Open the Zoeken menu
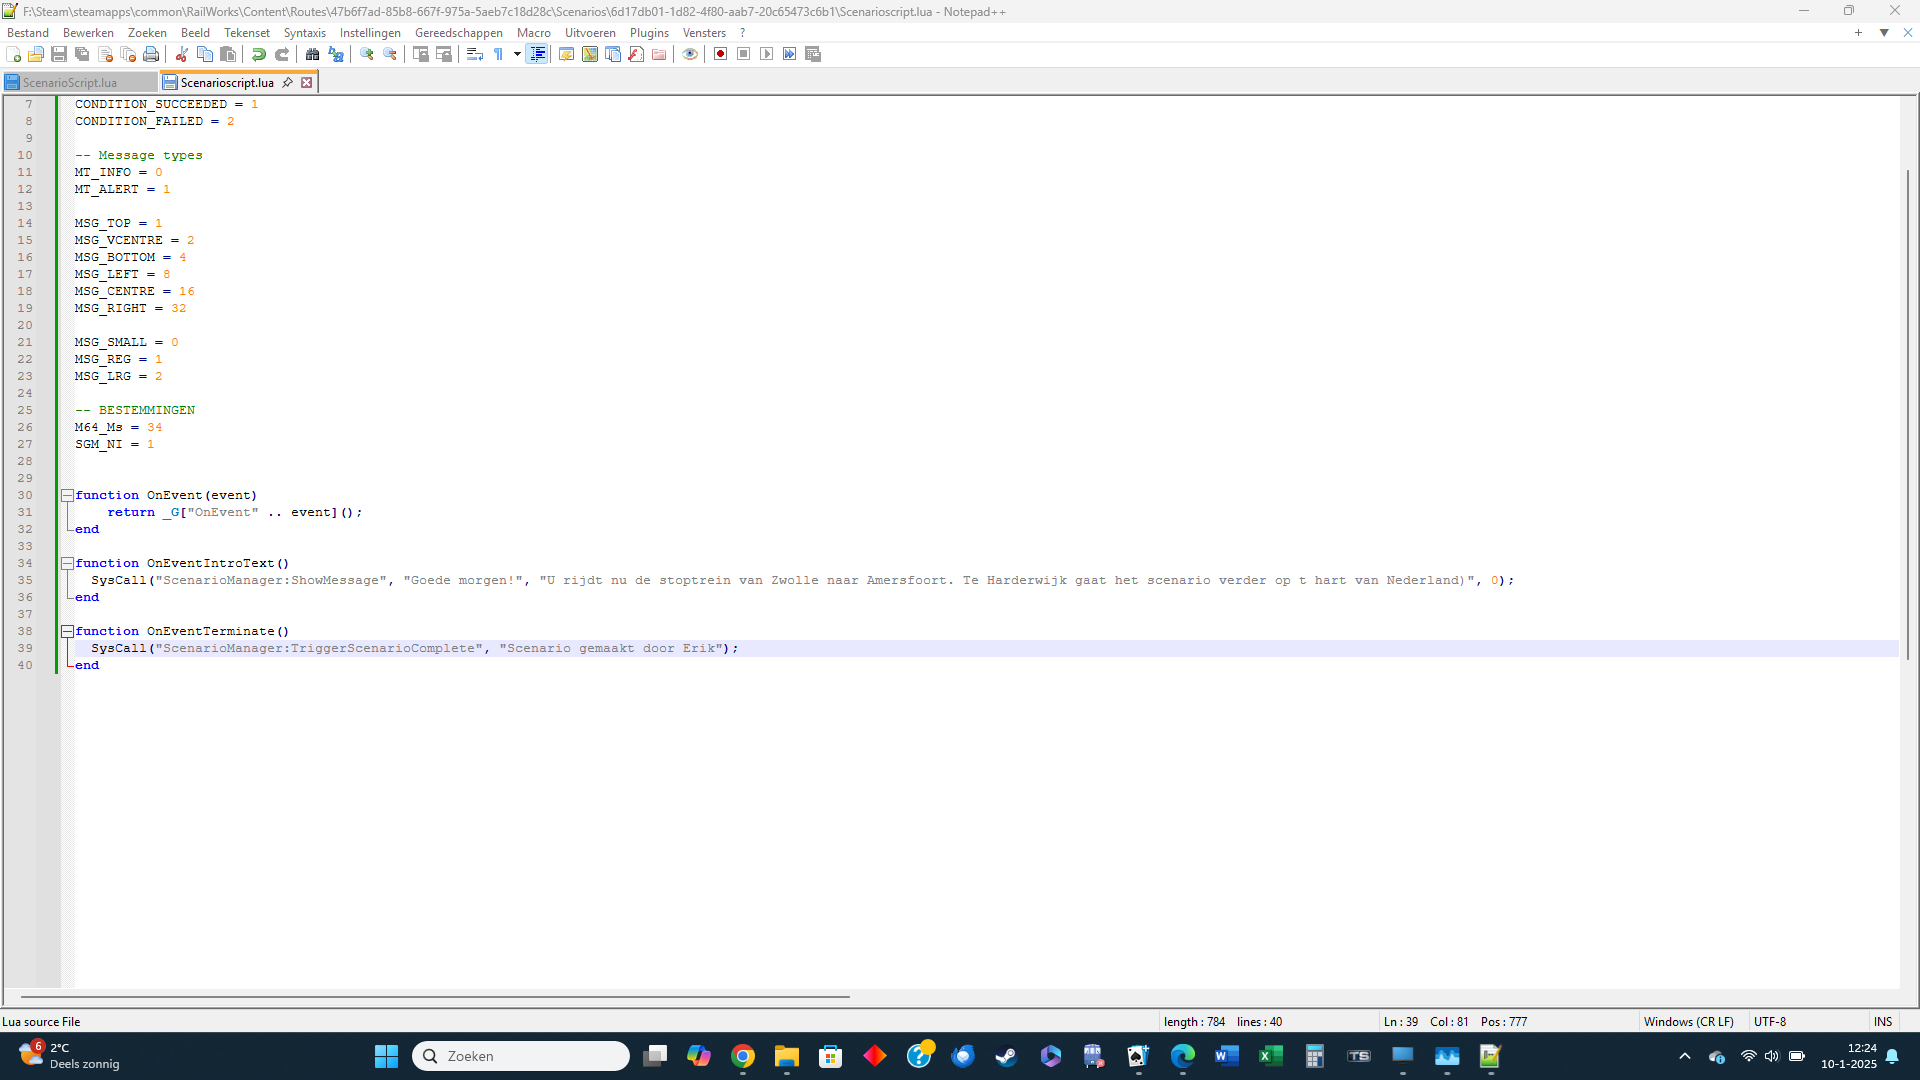 tap(147, 33)
